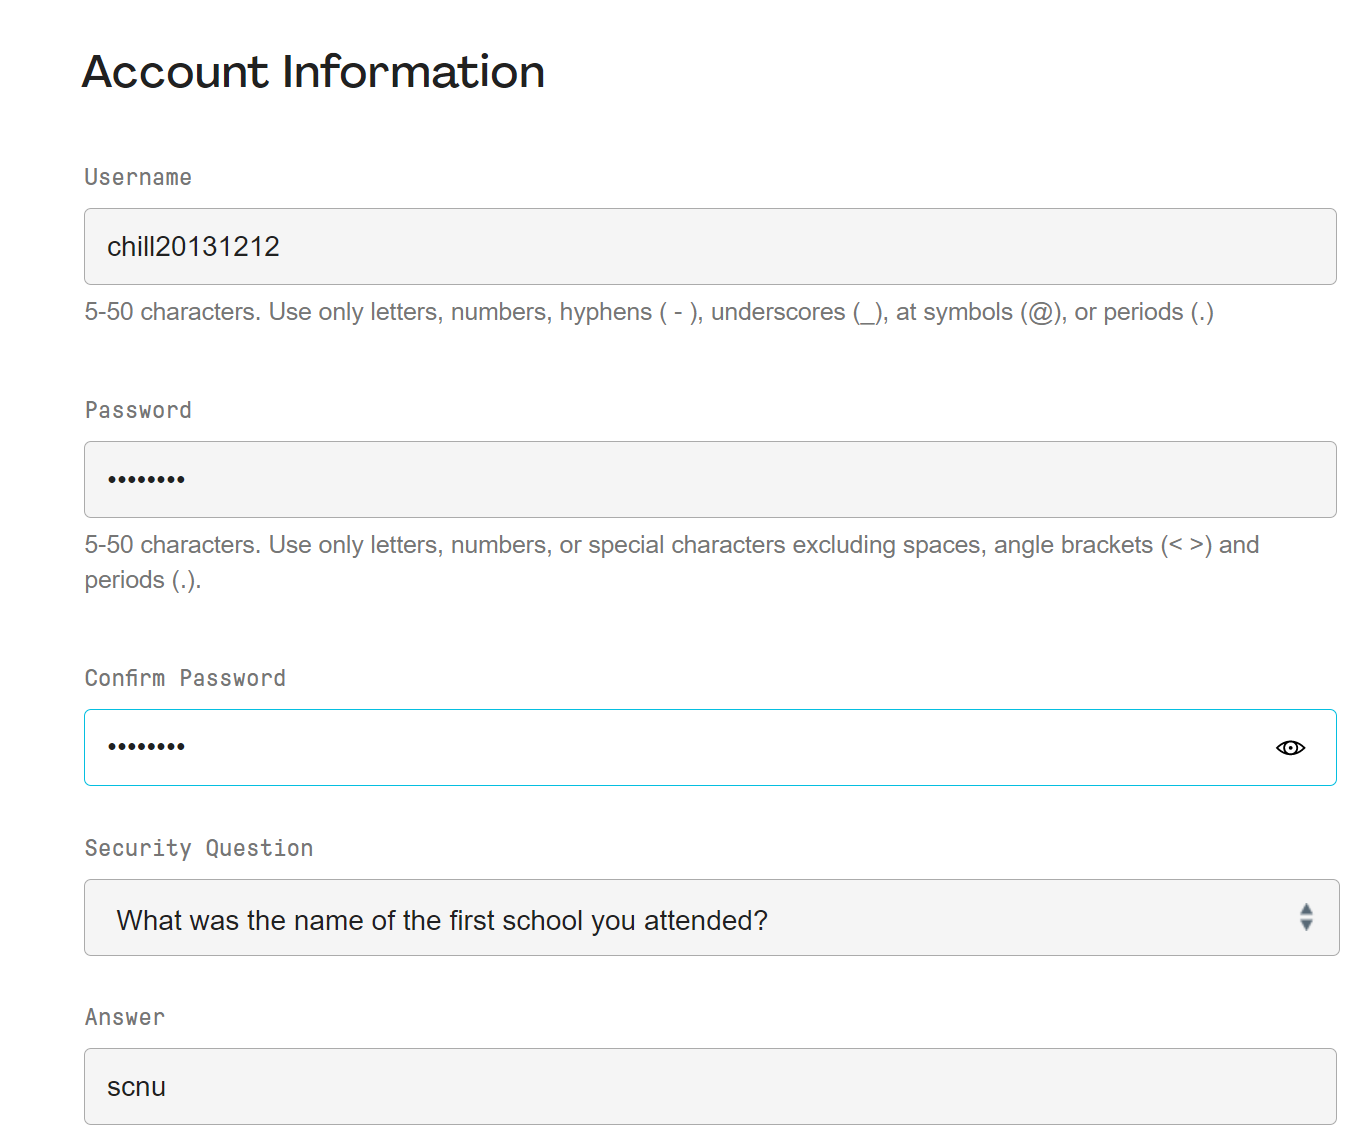
Task: Click the masked dots in Password field
Action: (146, 480)
